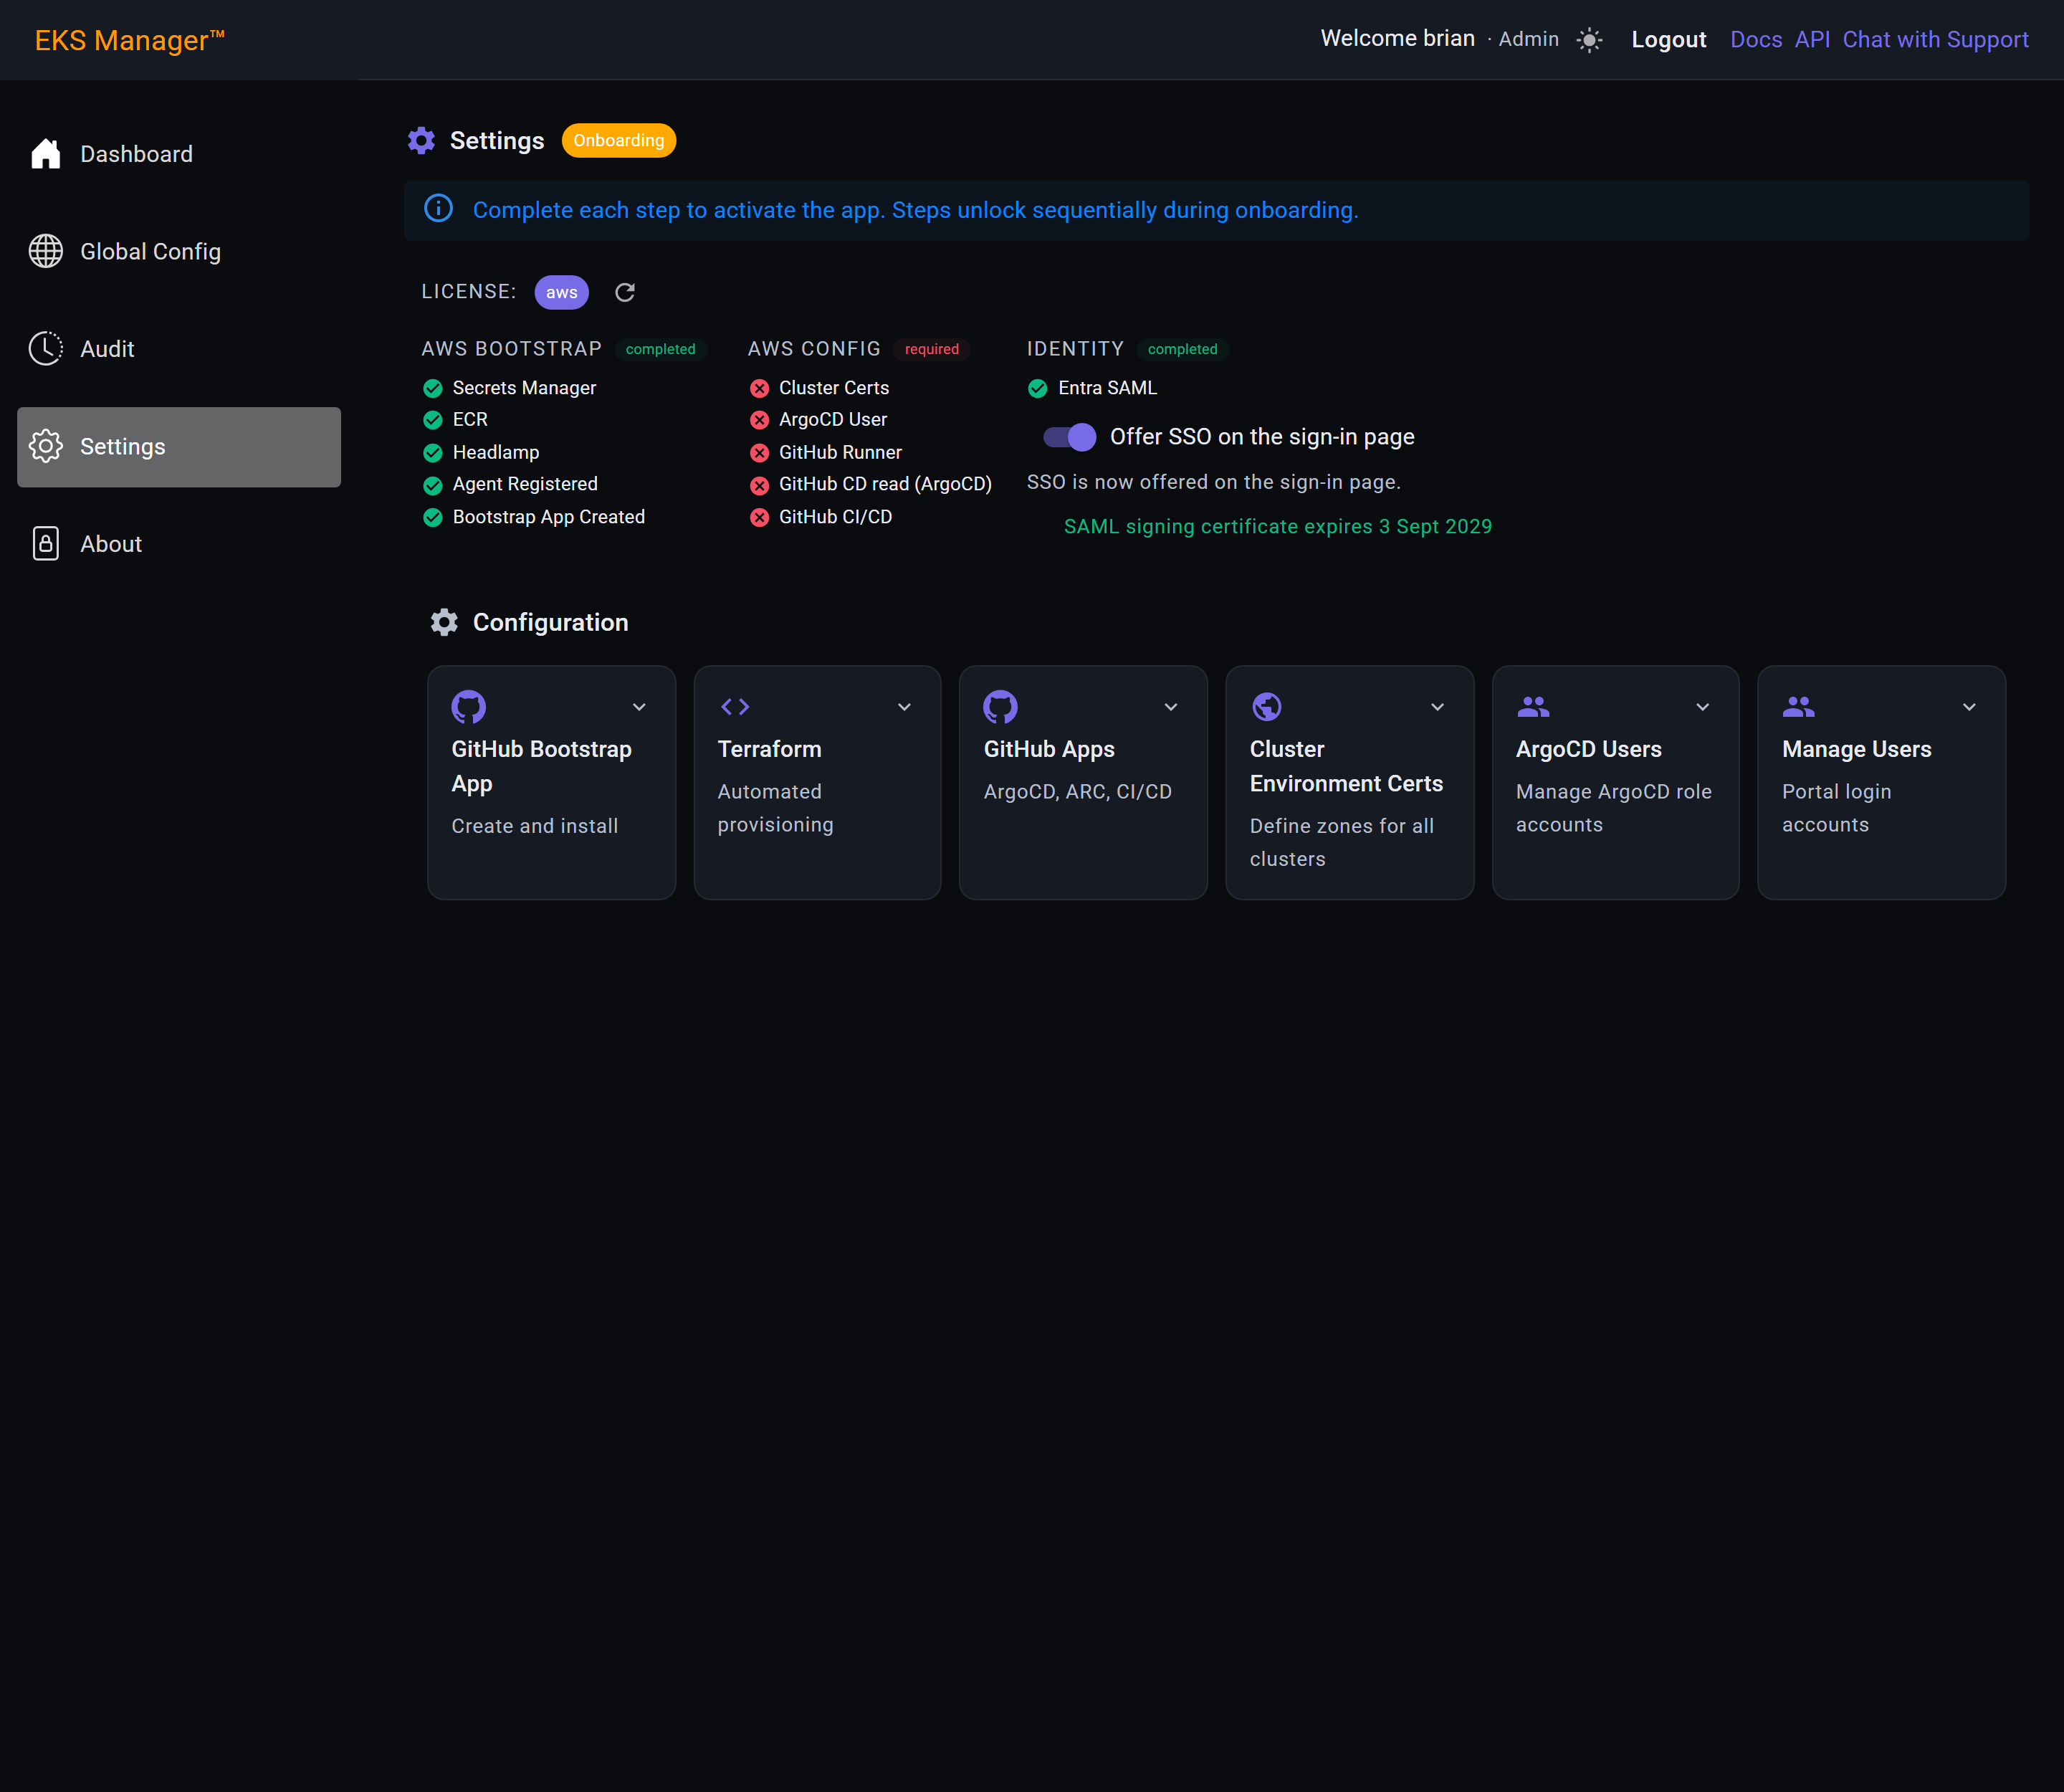Click the 'ArgoCD User' checklist item
2064x1792 pixels.
pyautogui.click(x=832, y=420)
